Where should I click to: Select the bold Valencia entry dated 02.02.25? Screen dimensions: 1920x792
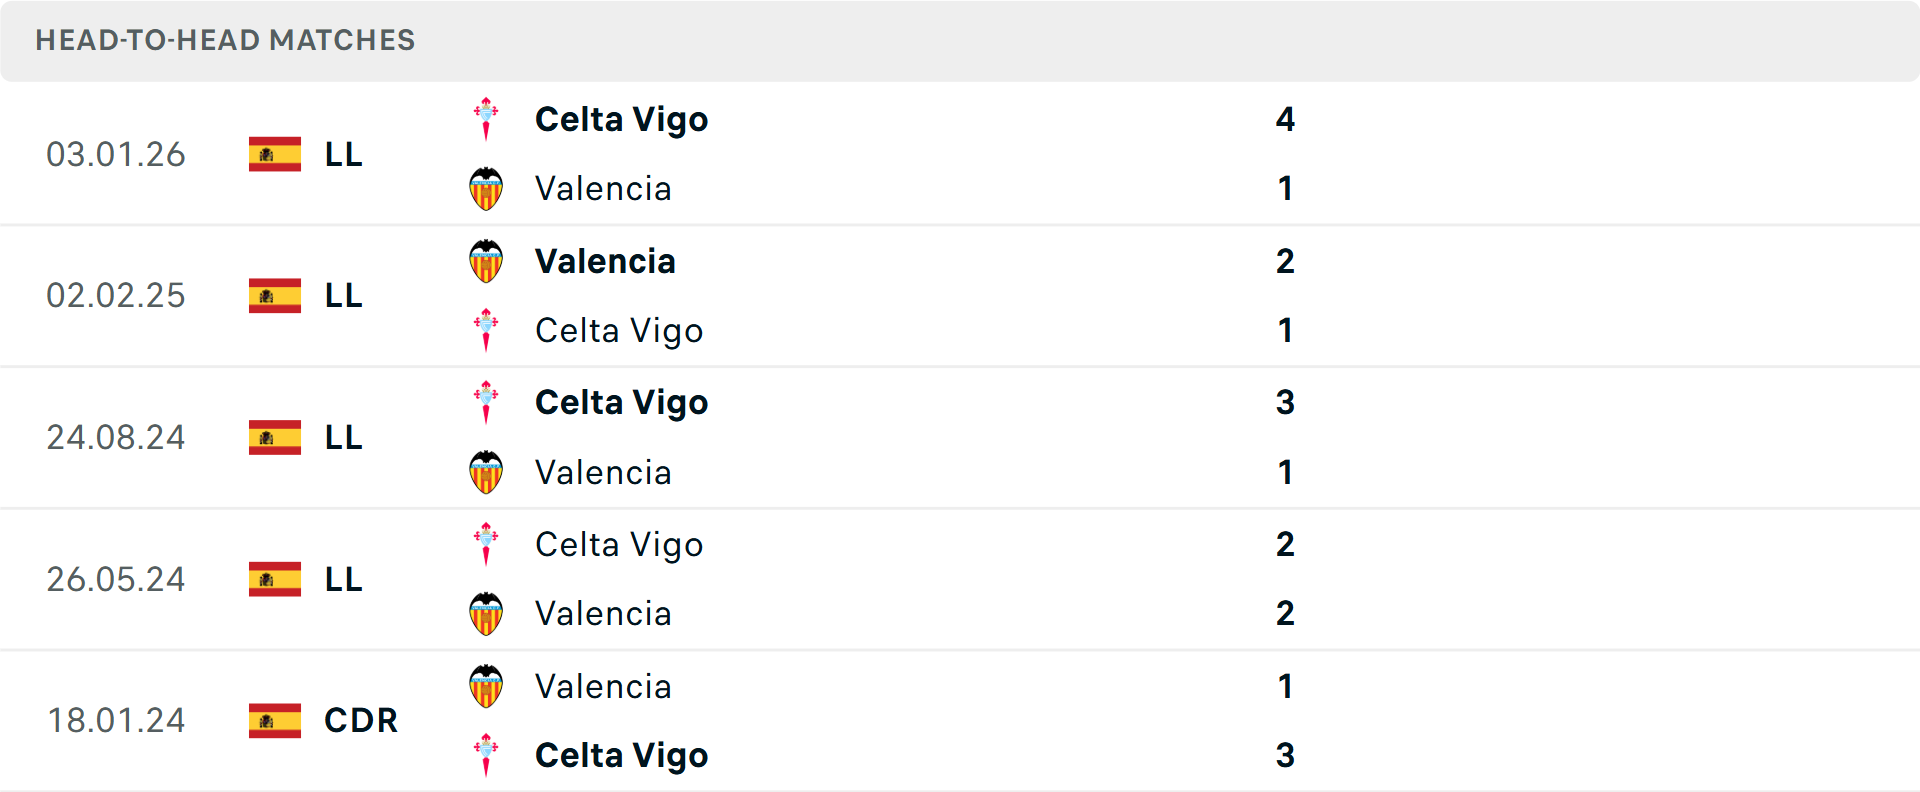[605, 261]
